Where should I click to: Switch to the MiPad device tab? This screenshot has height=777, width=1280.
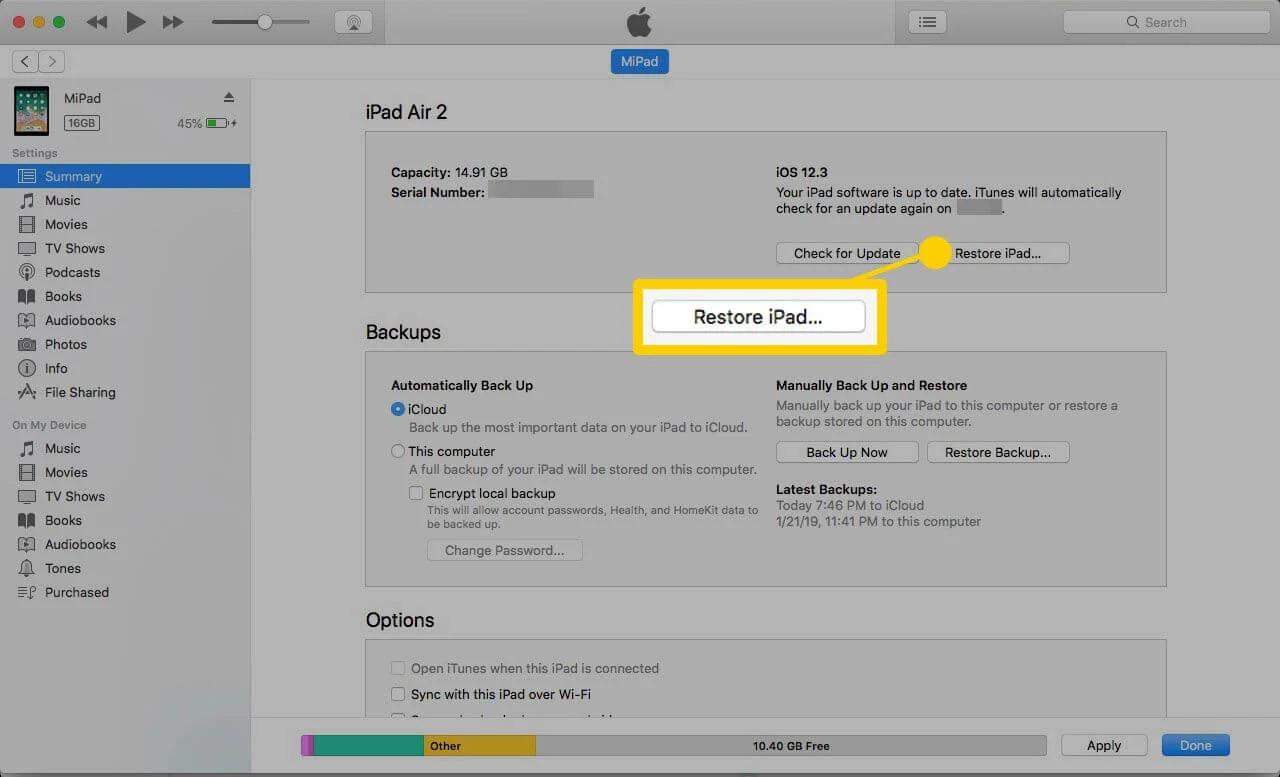pos(639,61)
